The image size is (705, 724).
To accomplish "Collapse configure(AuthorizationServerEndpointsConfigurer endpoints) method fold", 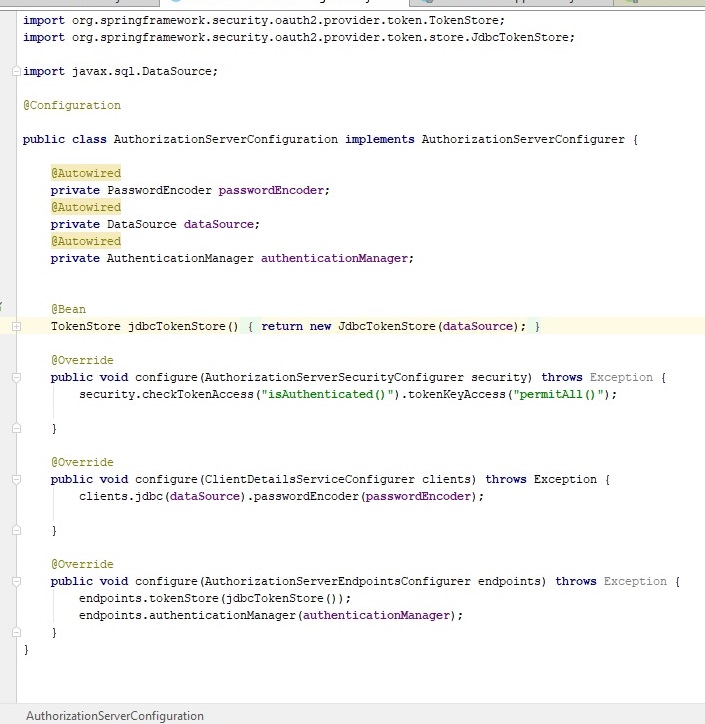I will [x=16, y=582].
